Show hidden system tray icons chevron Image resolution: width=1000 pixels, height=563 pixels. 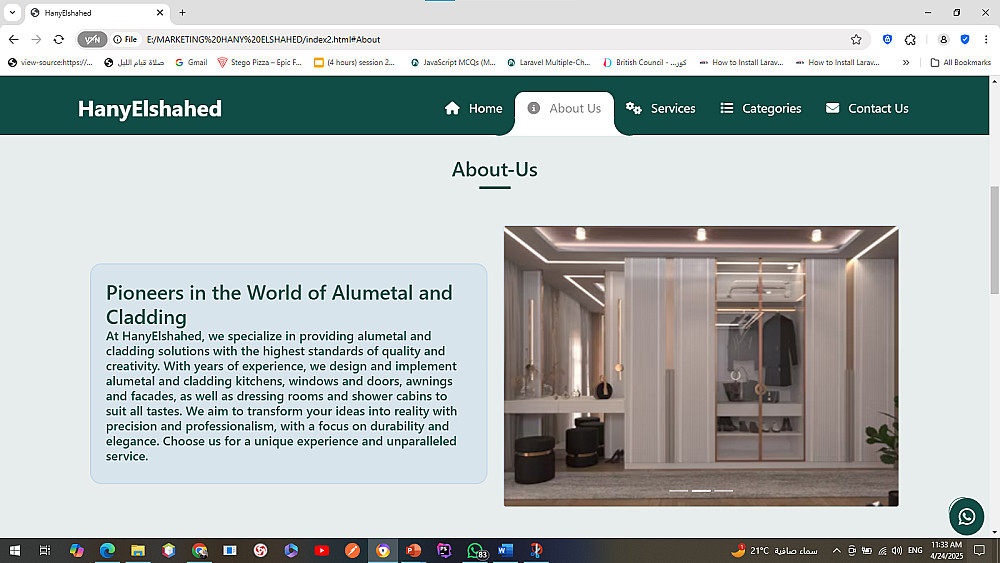click(x=836, y=550)
